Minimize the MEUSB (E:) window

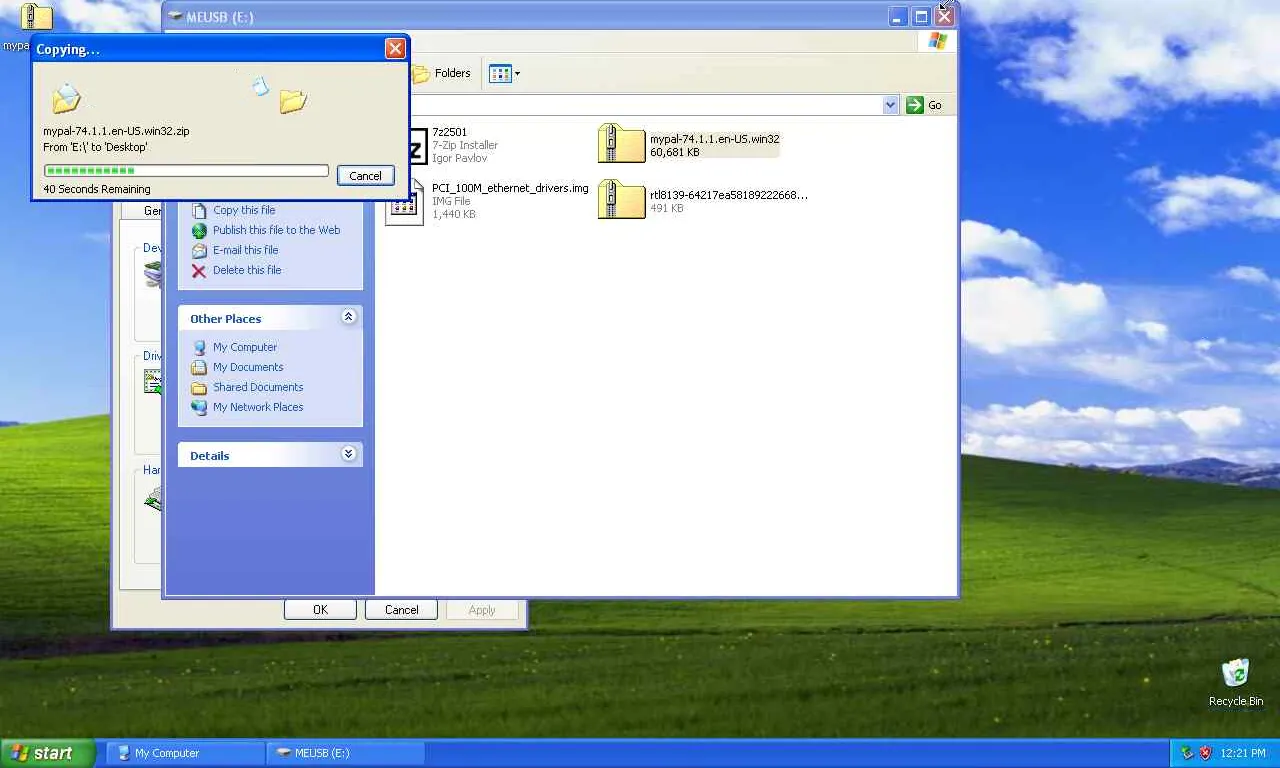[898, 17]
